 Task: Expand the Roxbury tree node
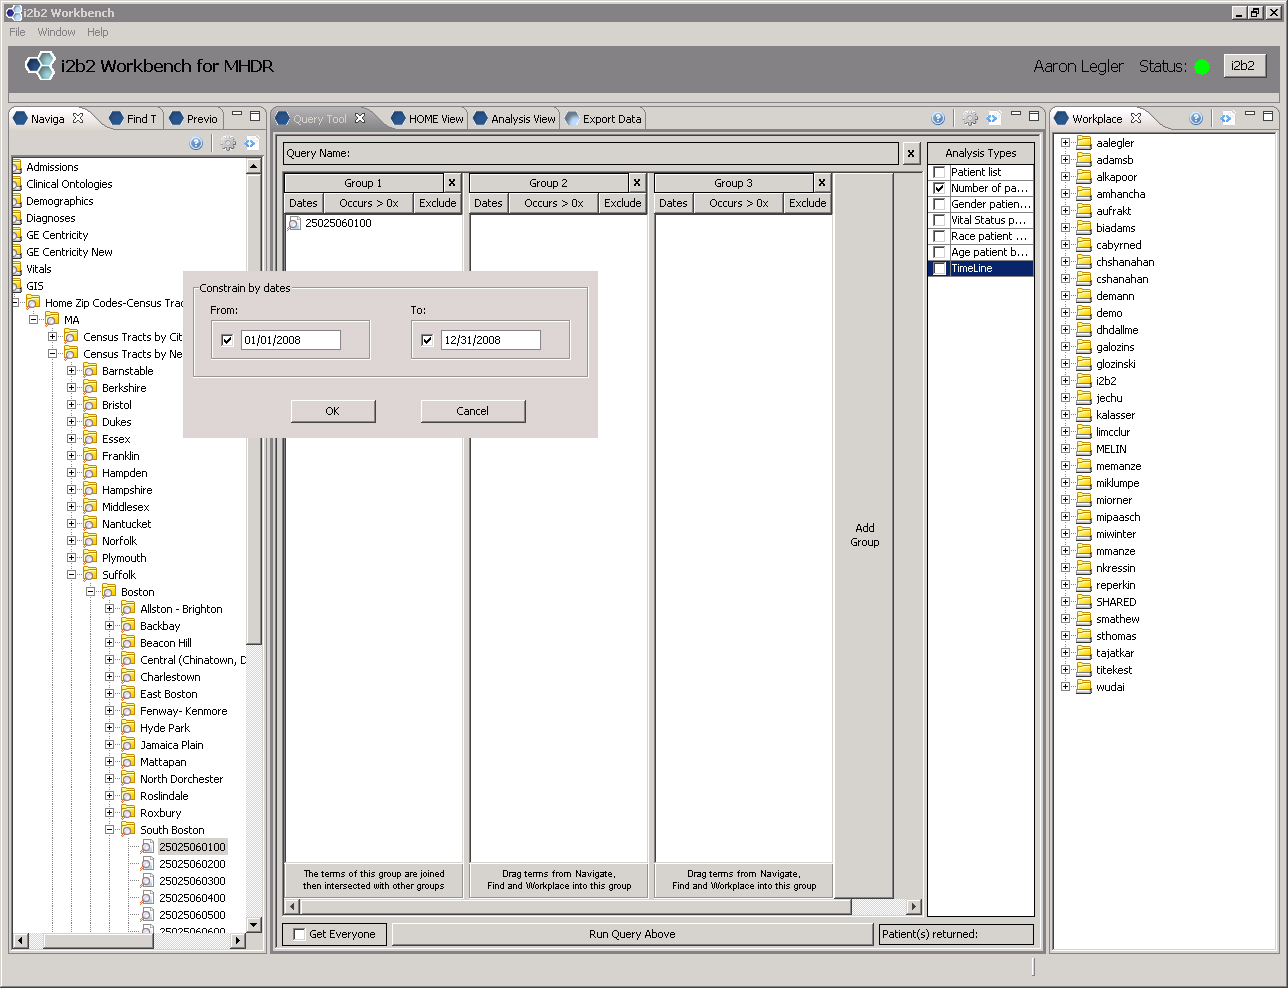tap(110, 813)
